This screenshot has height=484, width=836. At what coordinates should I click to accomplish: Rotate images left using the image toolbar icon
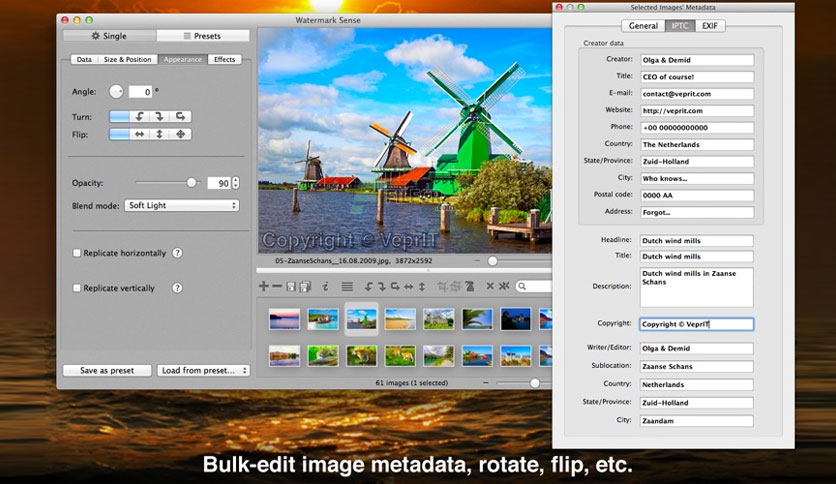(368, 286)
